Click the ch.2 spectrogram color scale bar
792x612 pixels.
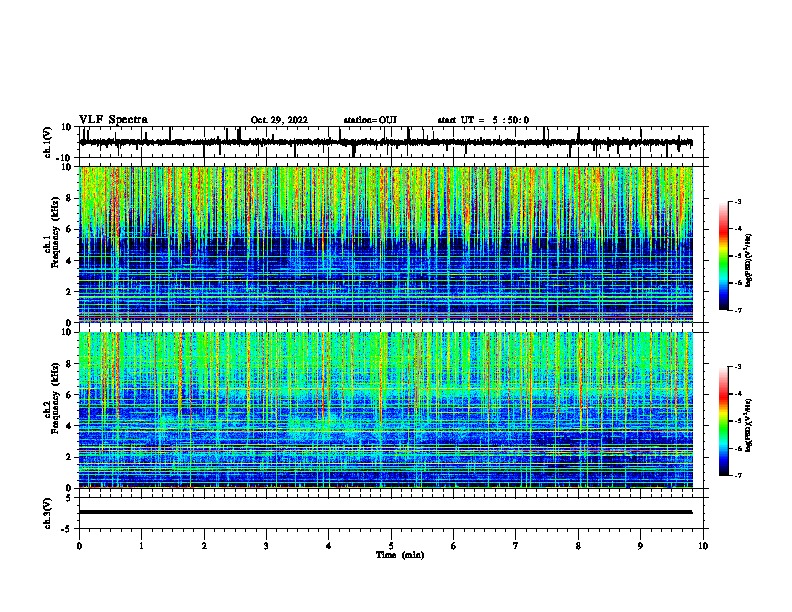(x=724, y=421)
